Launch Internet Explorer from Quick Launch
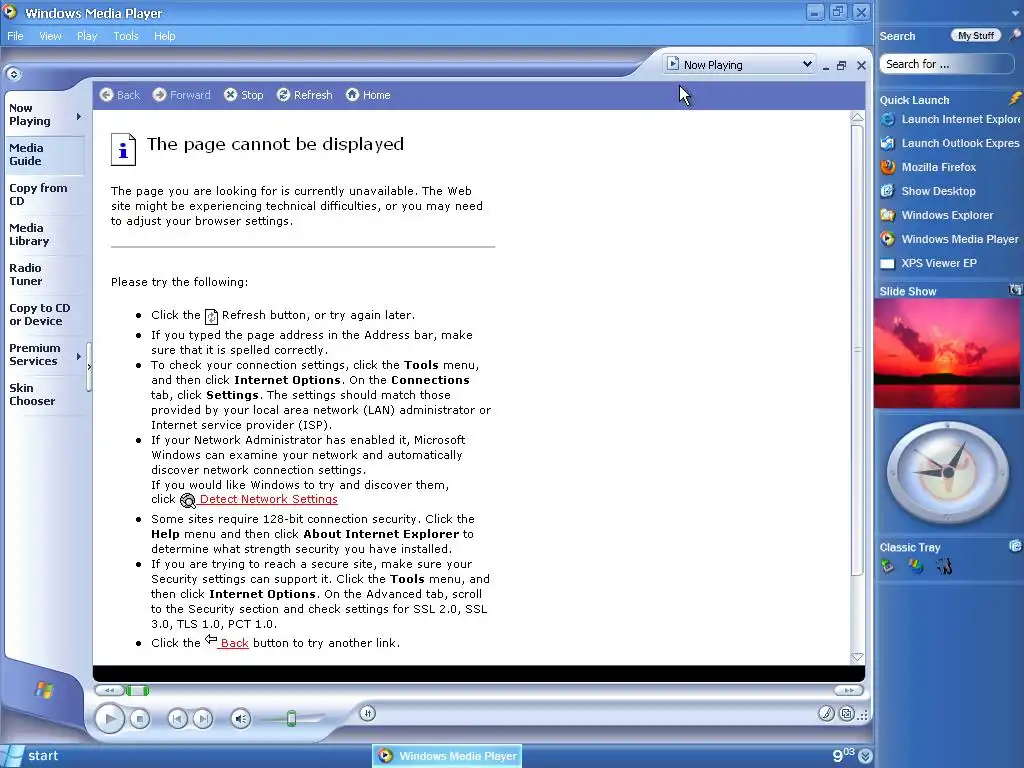Viewport: 1024px width, 768px height. coord(951,119)
